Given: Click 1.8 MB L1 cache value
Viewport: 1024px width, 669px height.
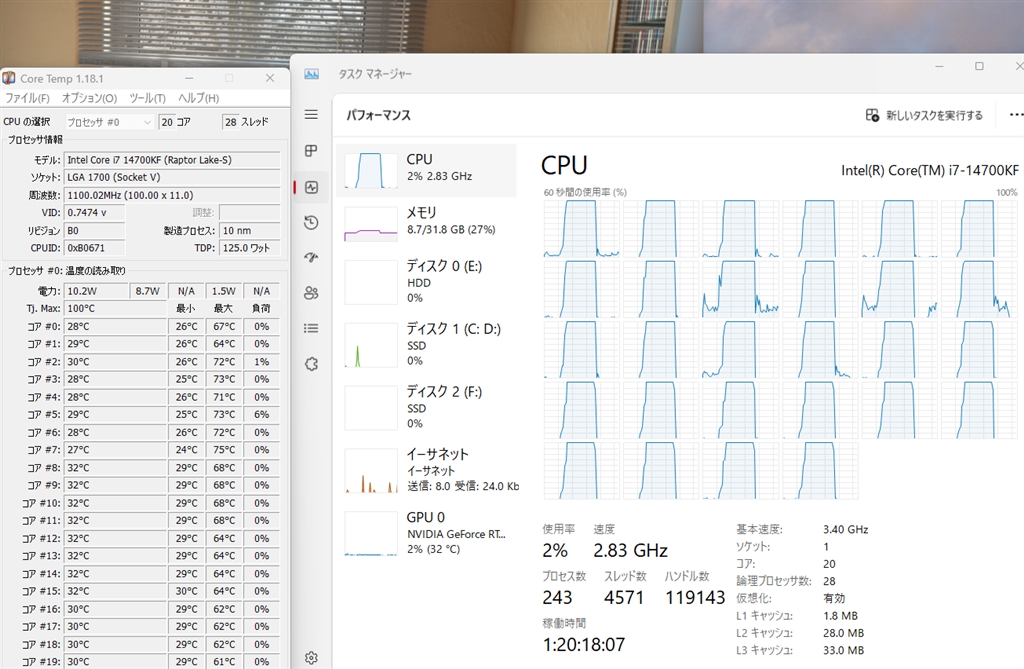Looking at the screenshot, I should pos(840,615).
